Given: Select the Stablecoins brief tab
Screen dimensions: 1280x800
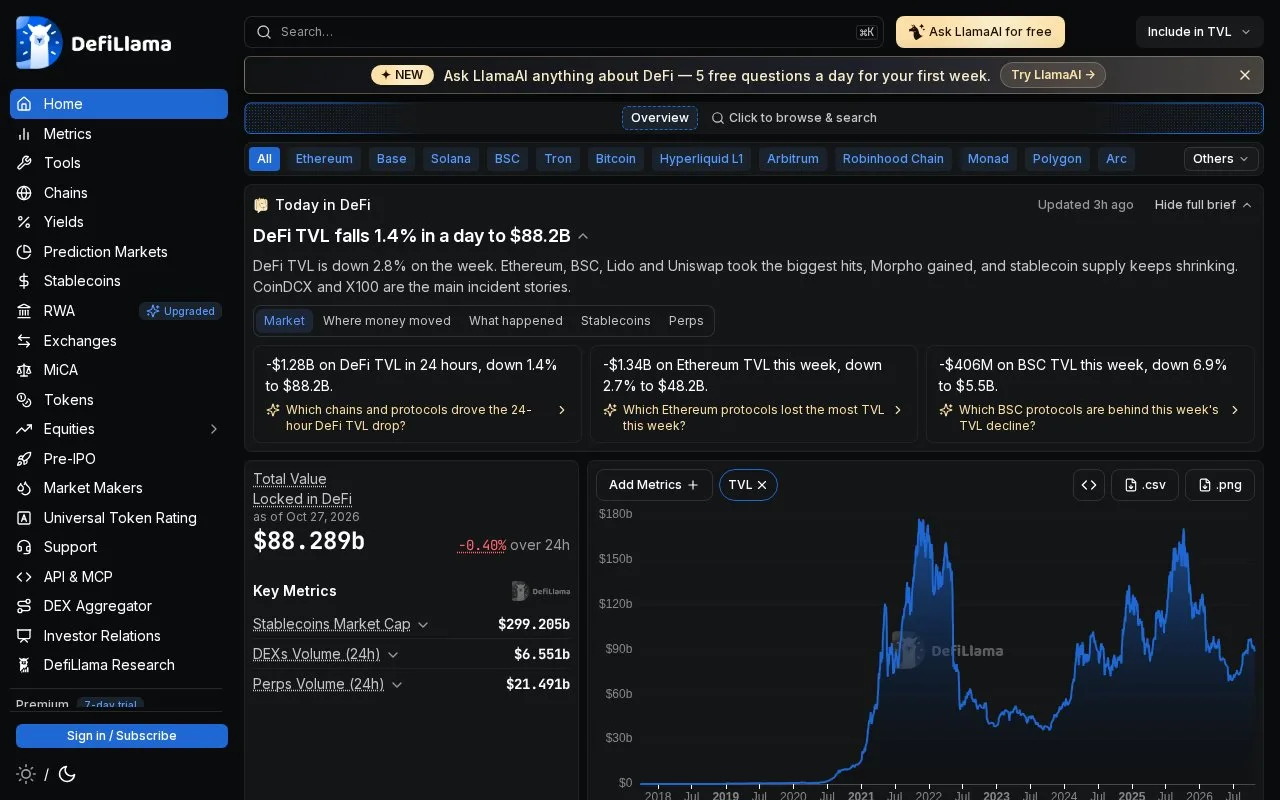Looking at the screenshot, I should (x=616, y=321).
